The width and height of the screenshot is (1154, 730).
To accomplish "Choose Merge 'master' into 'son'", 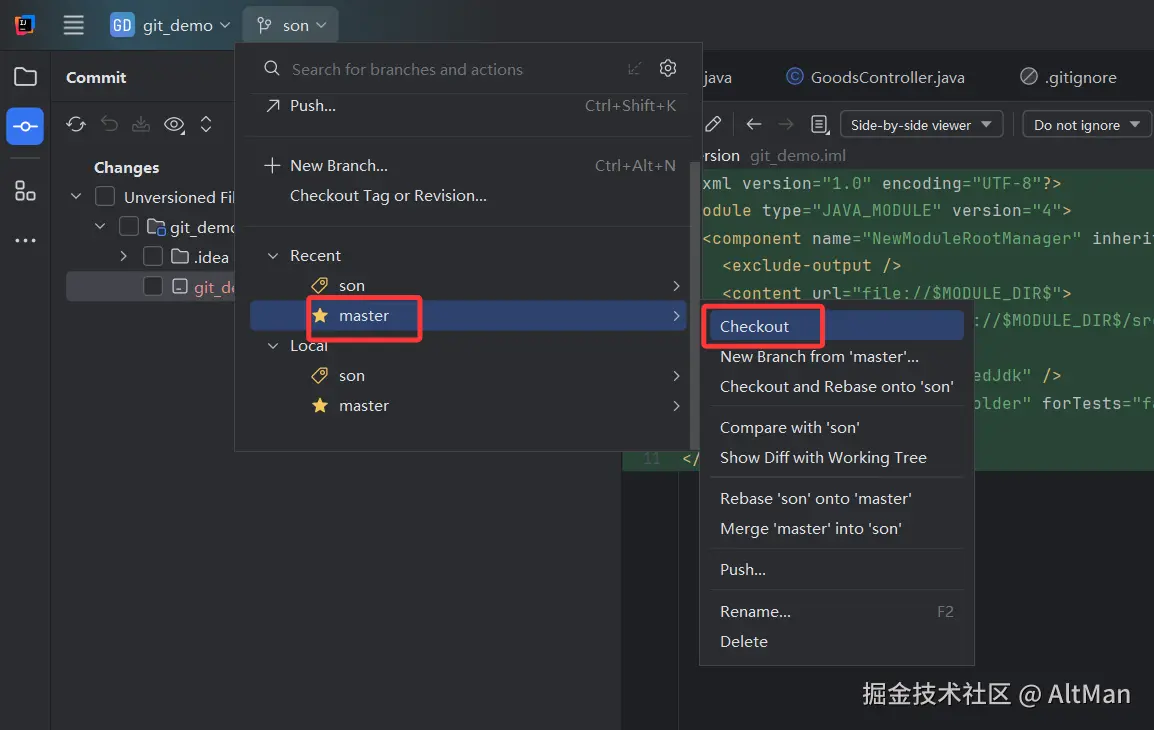I will 836,529.
